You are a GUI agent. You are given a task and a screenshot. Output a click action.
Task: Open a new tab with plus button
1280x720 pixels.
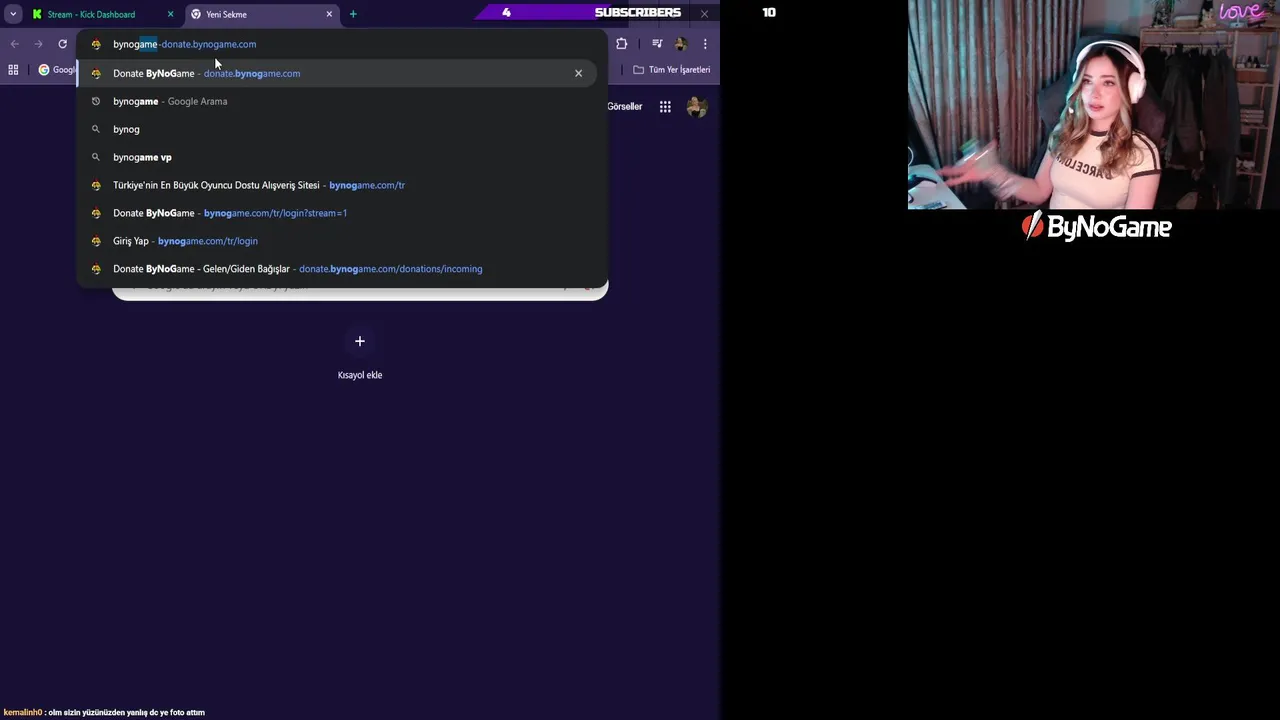coord(353,14)
